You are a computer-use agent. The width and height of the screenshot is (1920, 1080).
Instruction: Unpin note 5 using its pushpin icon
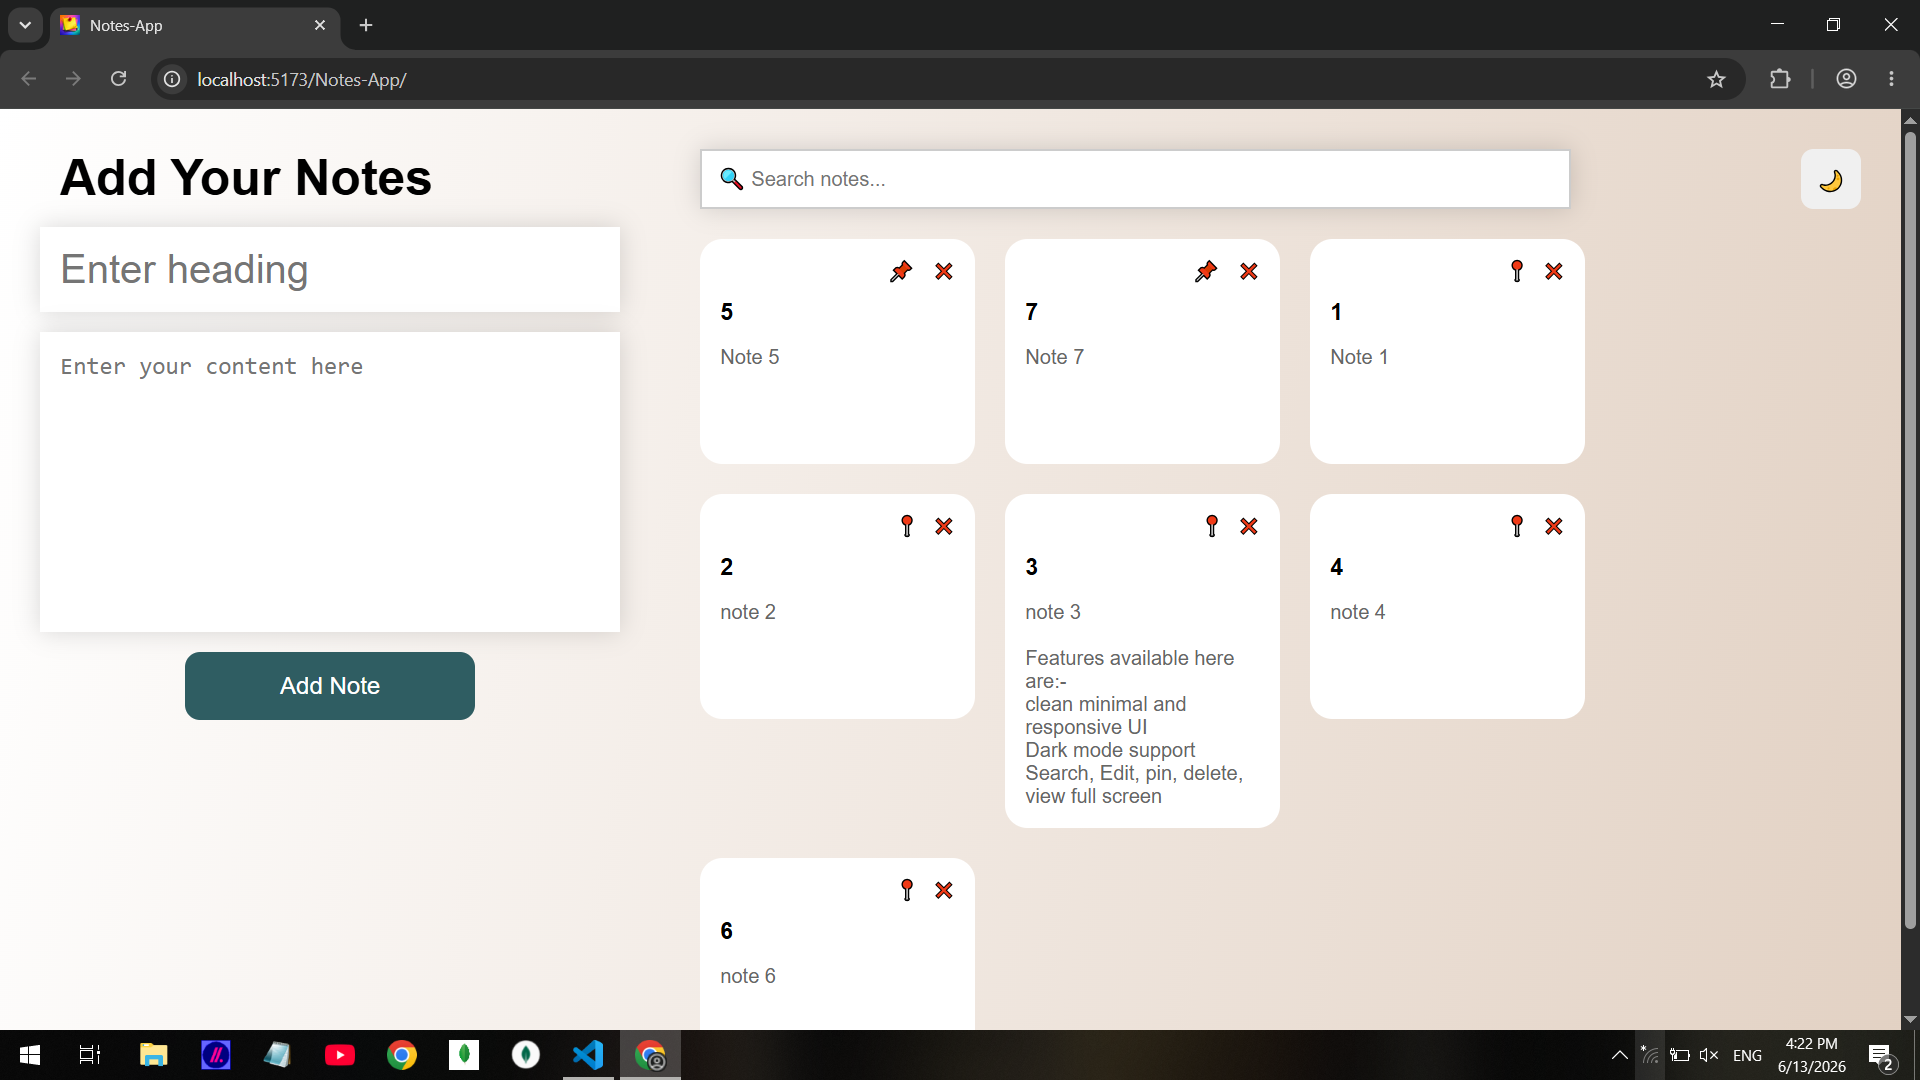[x=901, y=271]
